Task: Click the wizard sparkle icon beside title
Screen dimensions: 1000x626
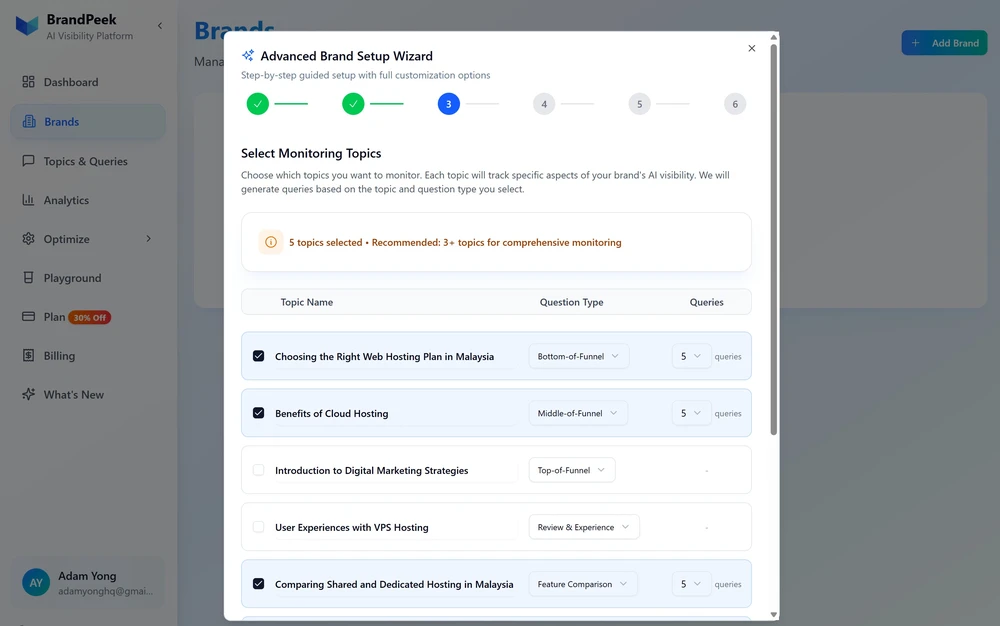Action: [247, 55]
